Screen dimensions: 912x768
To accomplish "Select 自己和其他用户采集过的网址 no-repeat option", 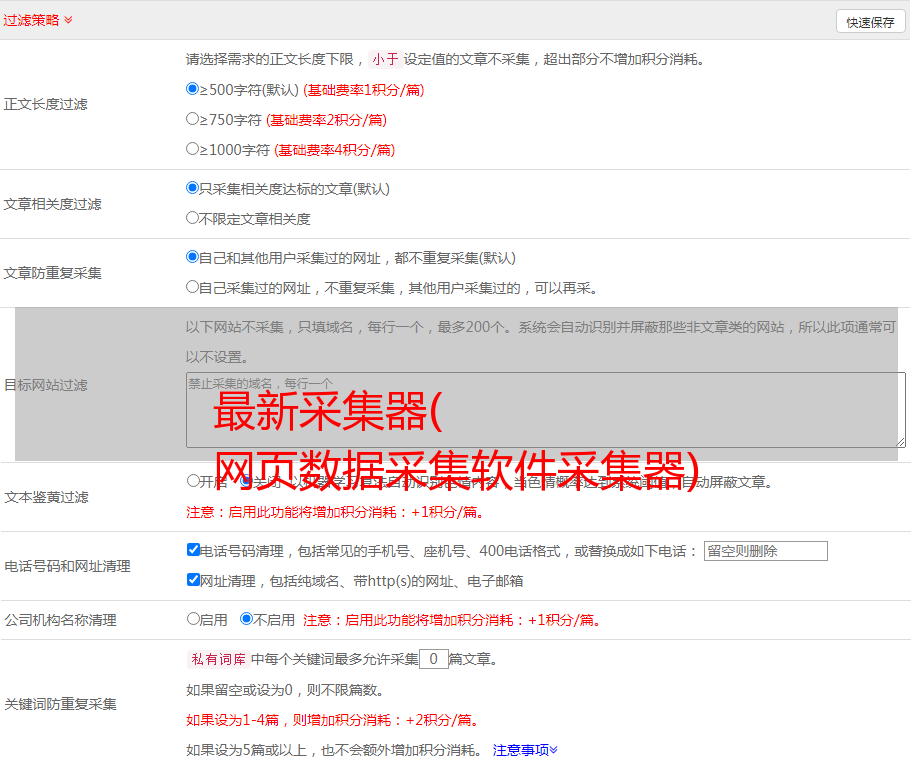I will click(193, 257).
